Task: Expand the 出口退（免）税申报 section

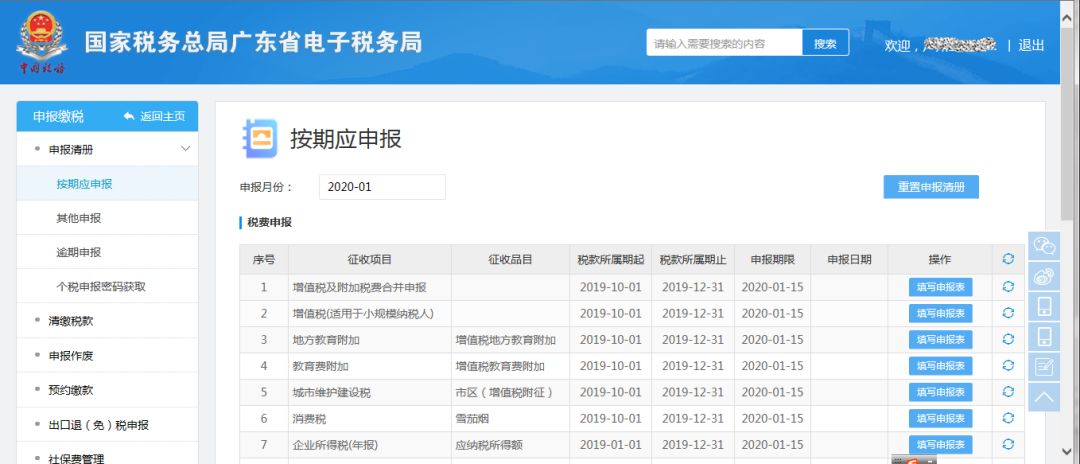Action: (x=98, y=425)
